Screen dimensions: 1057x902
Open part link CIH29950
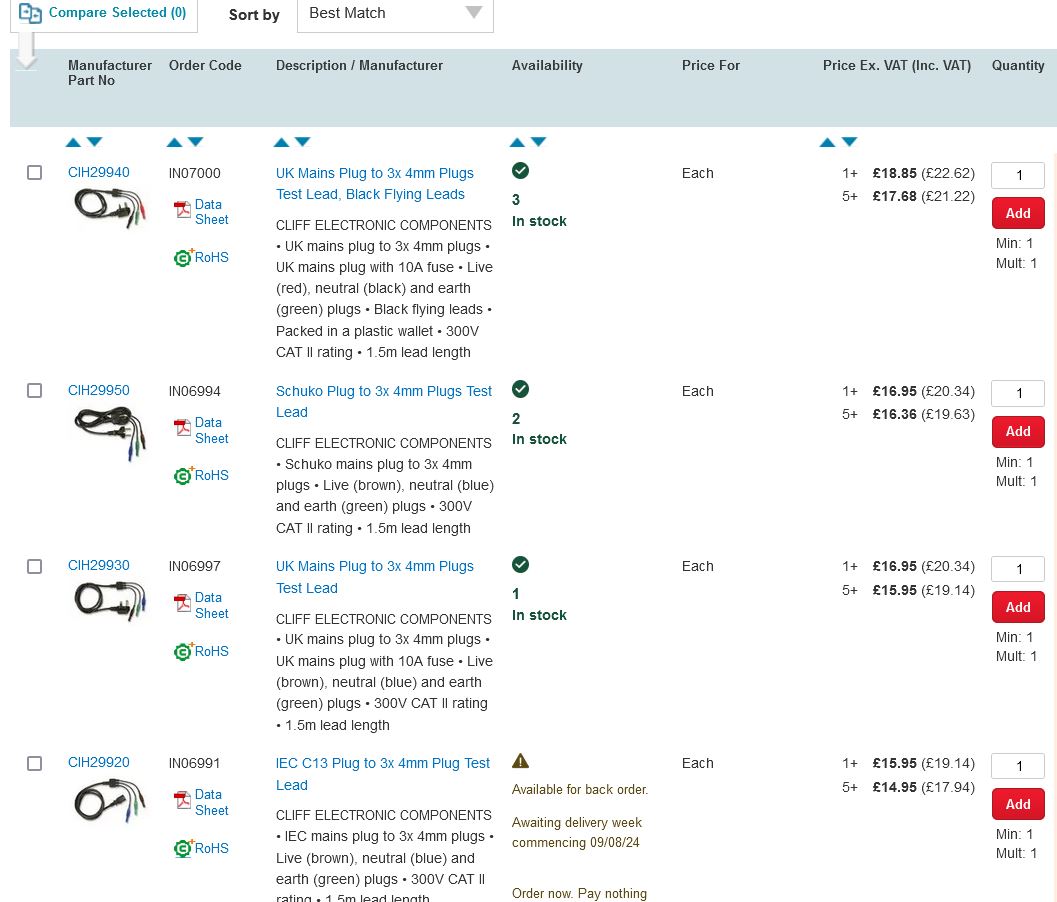(98, 390)
